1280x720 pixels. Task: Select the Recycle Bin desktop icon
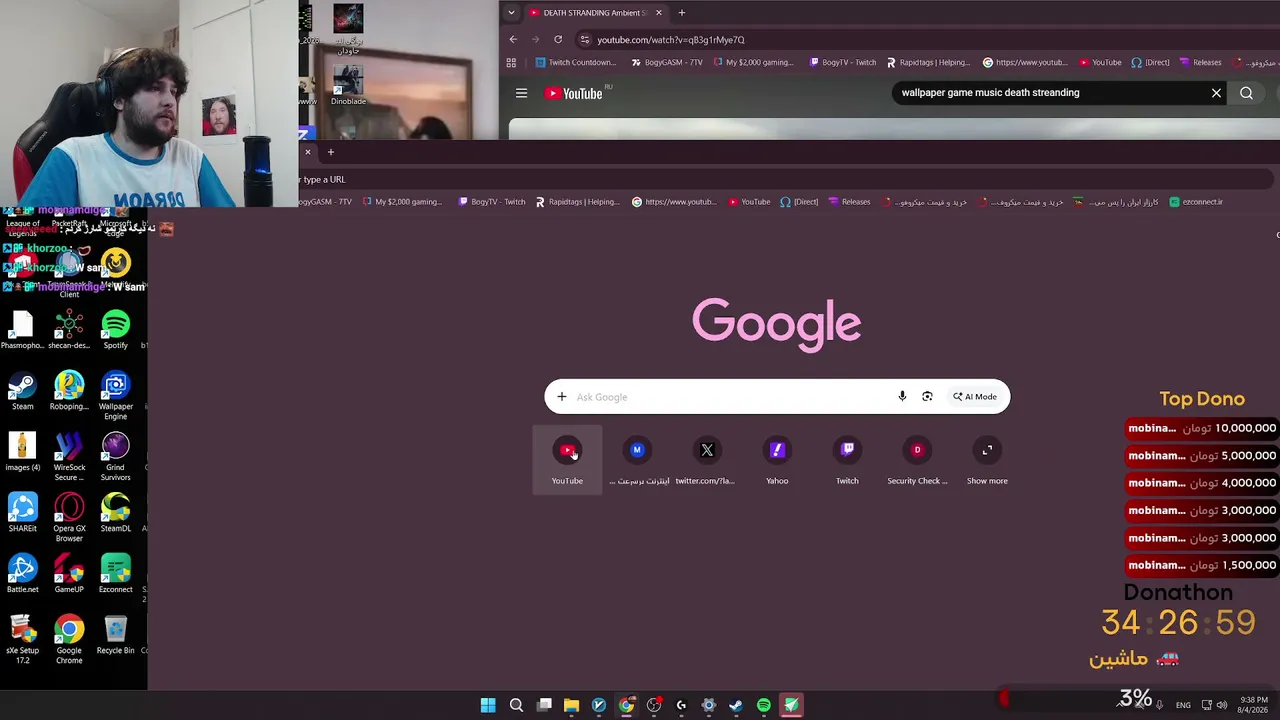[x=115, y=636]
